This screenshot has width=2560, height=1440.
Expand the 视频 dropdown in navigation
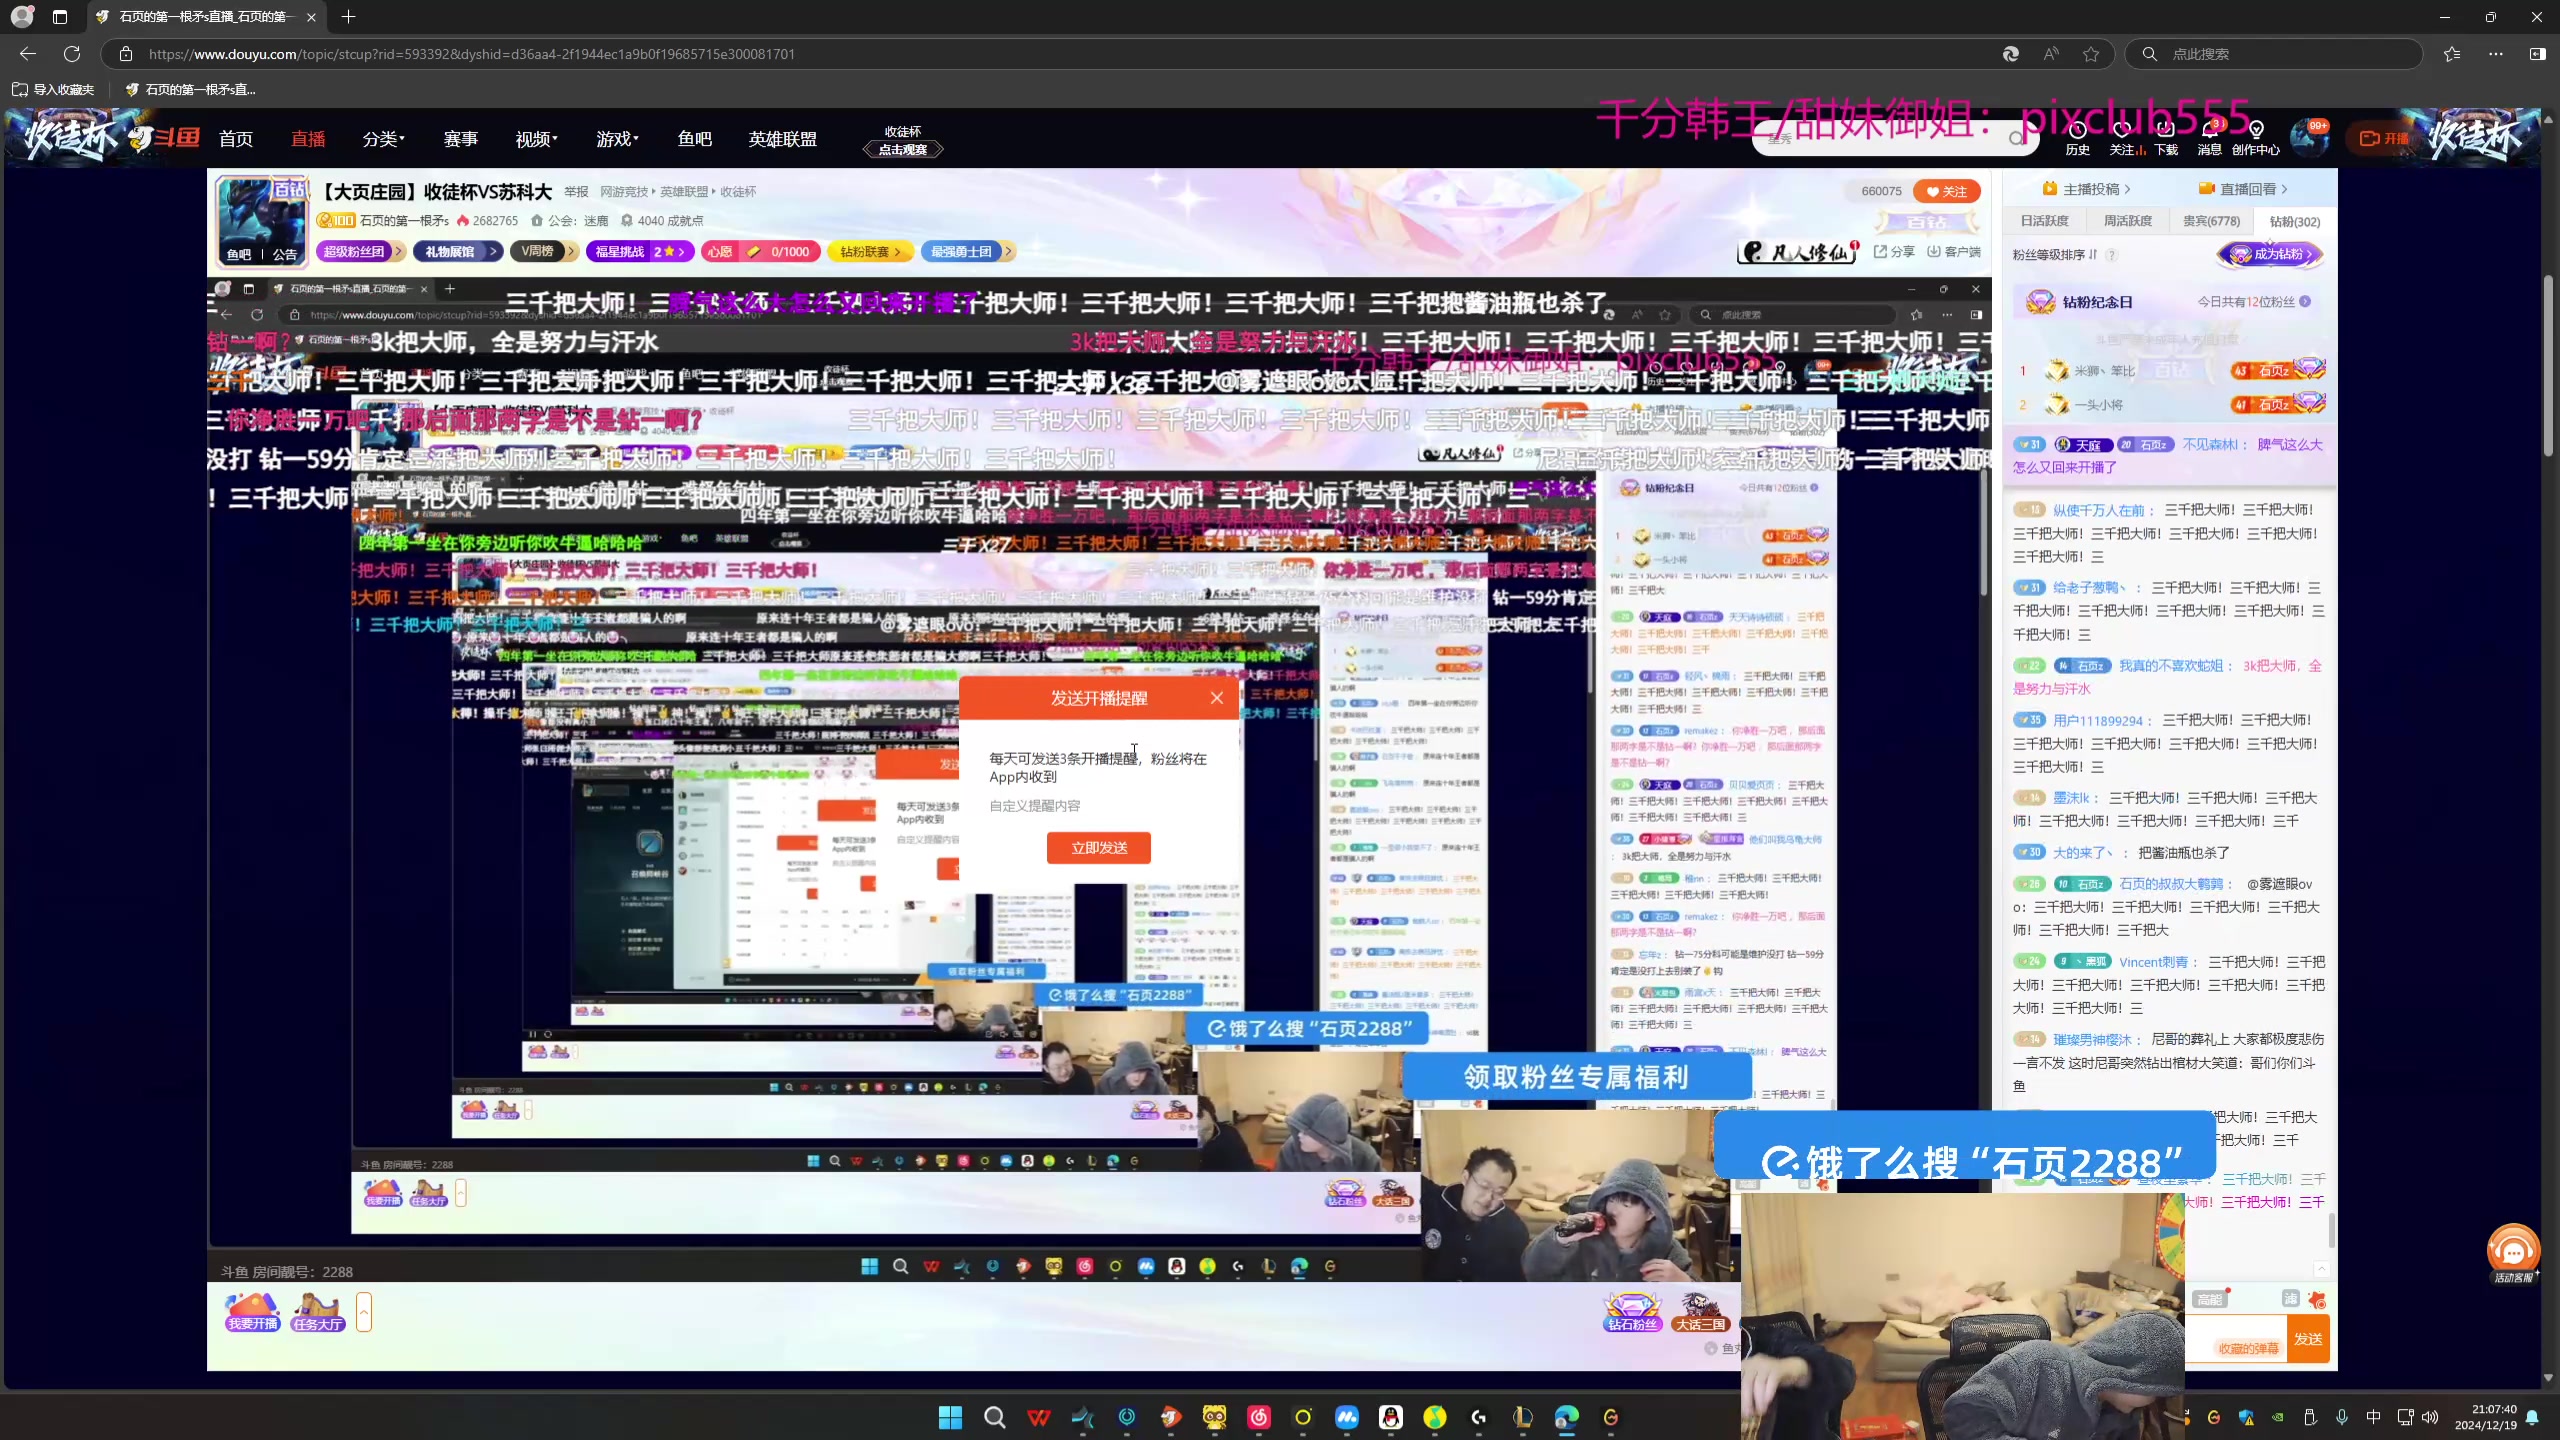[x=537, y=139]
